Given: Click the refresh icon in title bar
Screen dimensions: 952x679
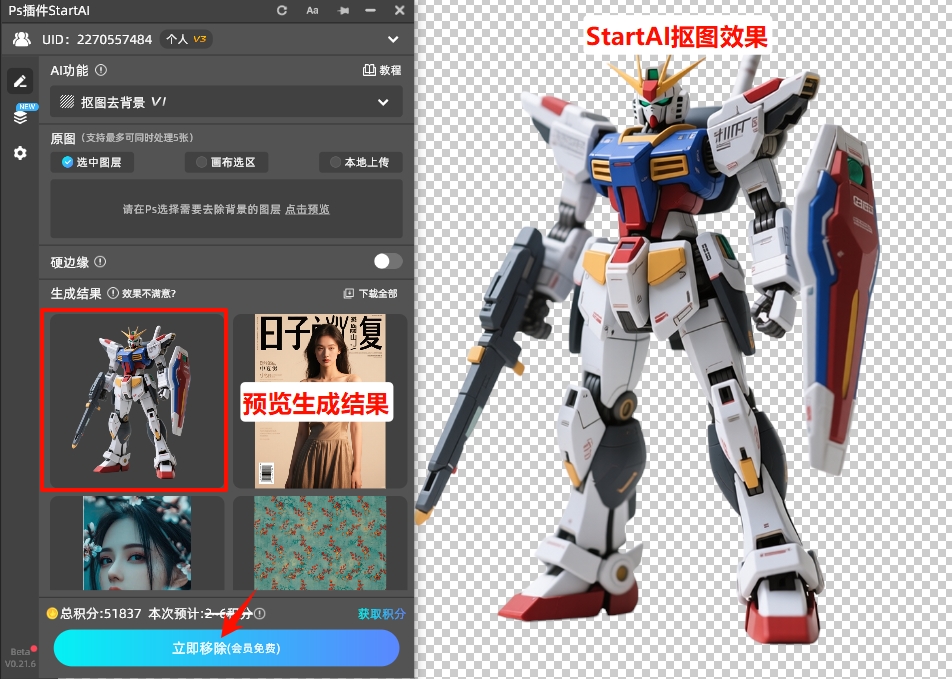Looking at the screenshot, I should (281, 11).
